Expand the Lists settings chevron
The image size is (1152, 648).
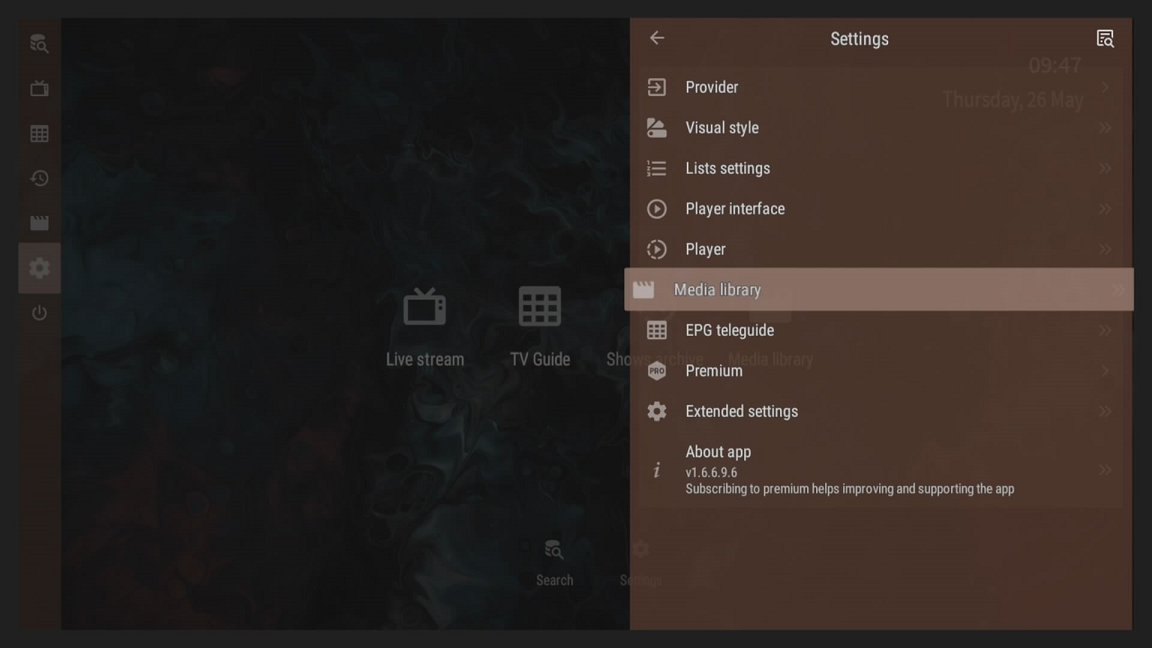pyautogui.click(x=1105, y=169)
